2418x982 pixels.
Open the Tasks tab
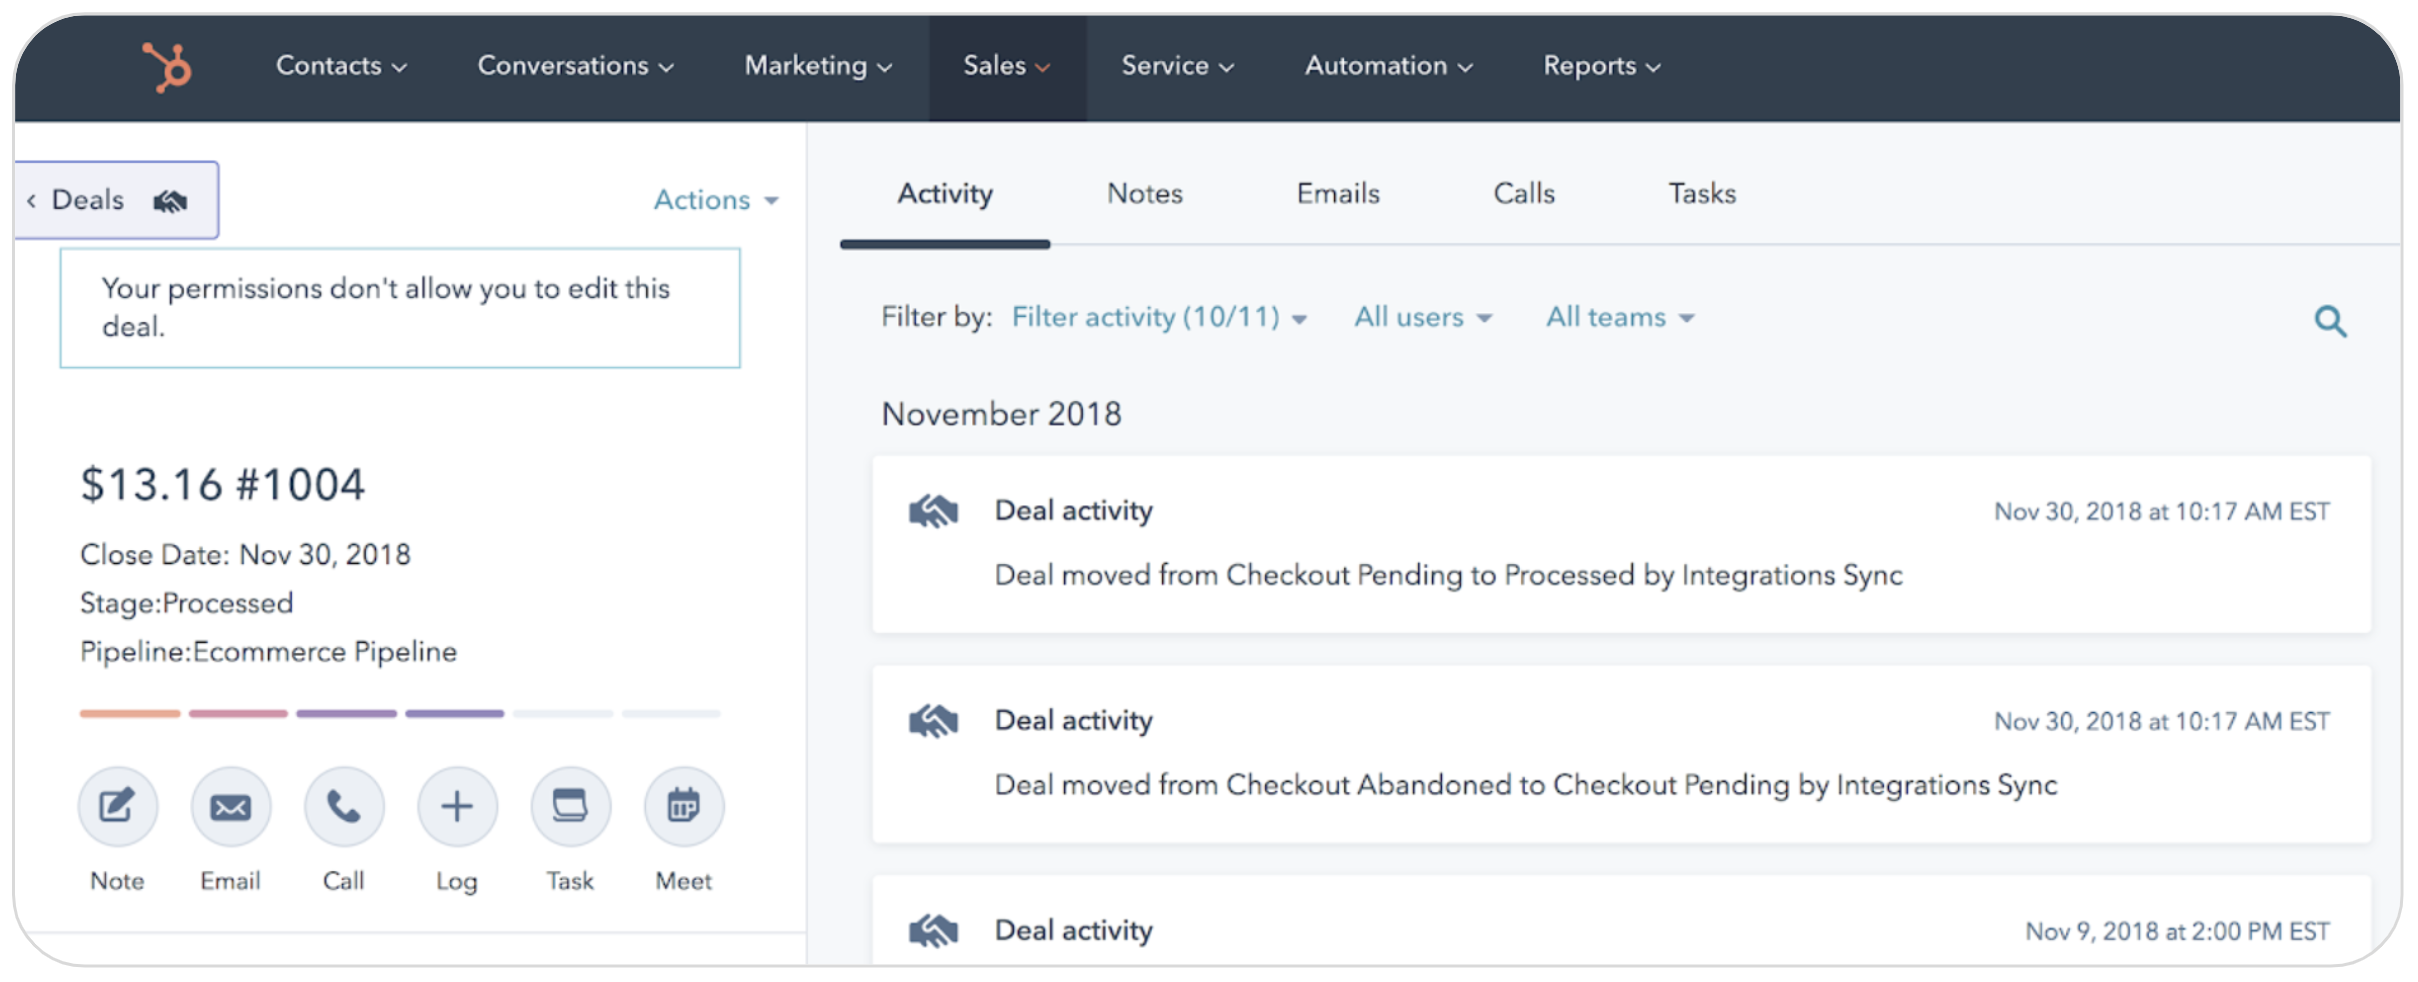[x=1701, y=194]
